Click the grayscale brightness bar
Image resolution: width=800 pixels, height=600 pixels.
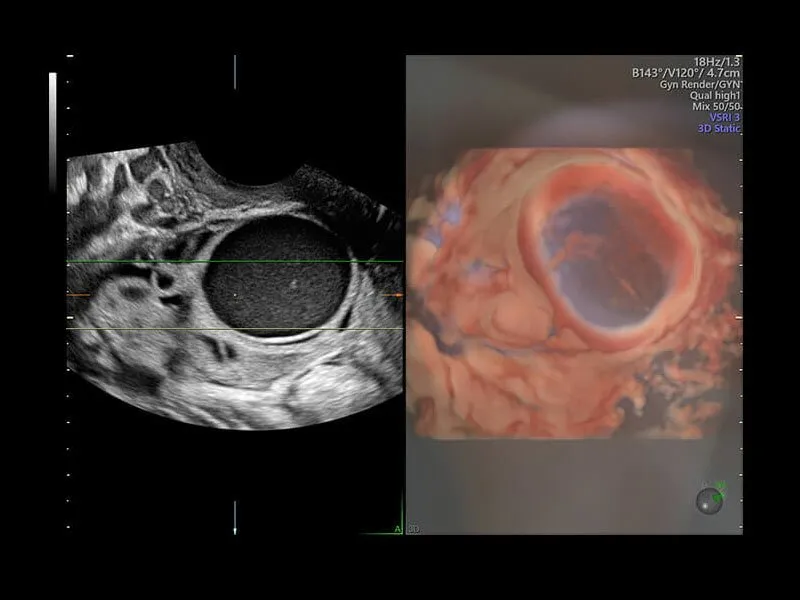pyautogui.click(x=53, y=130)
